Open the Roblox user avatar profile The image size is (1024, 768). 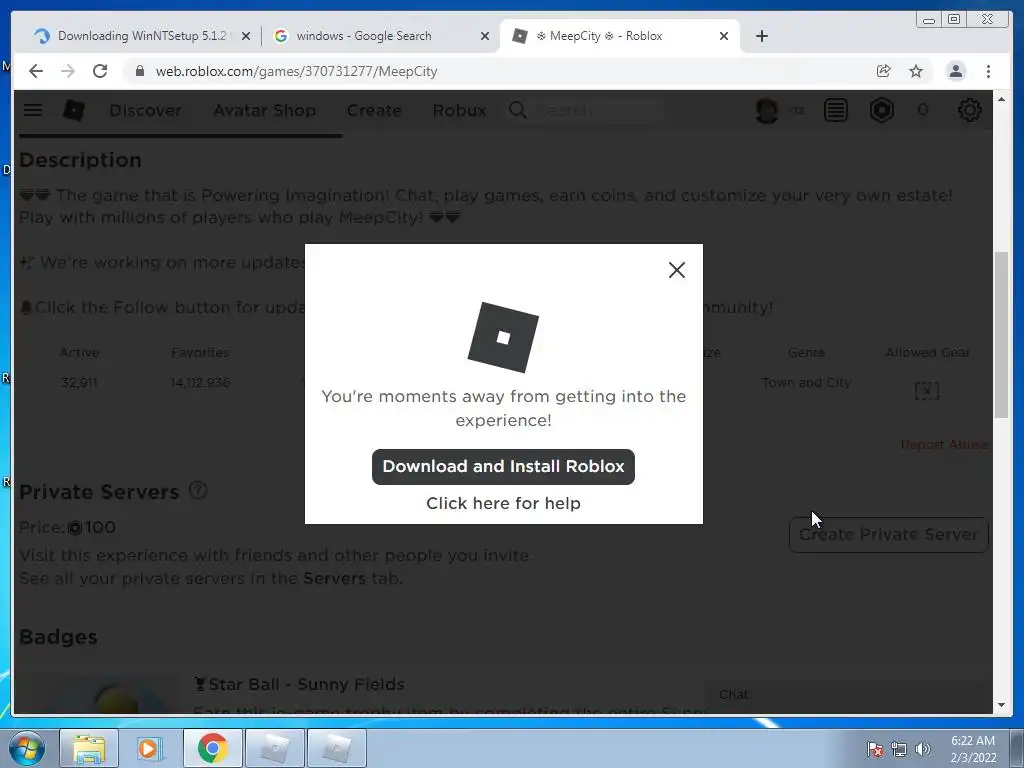click(767, 110)
